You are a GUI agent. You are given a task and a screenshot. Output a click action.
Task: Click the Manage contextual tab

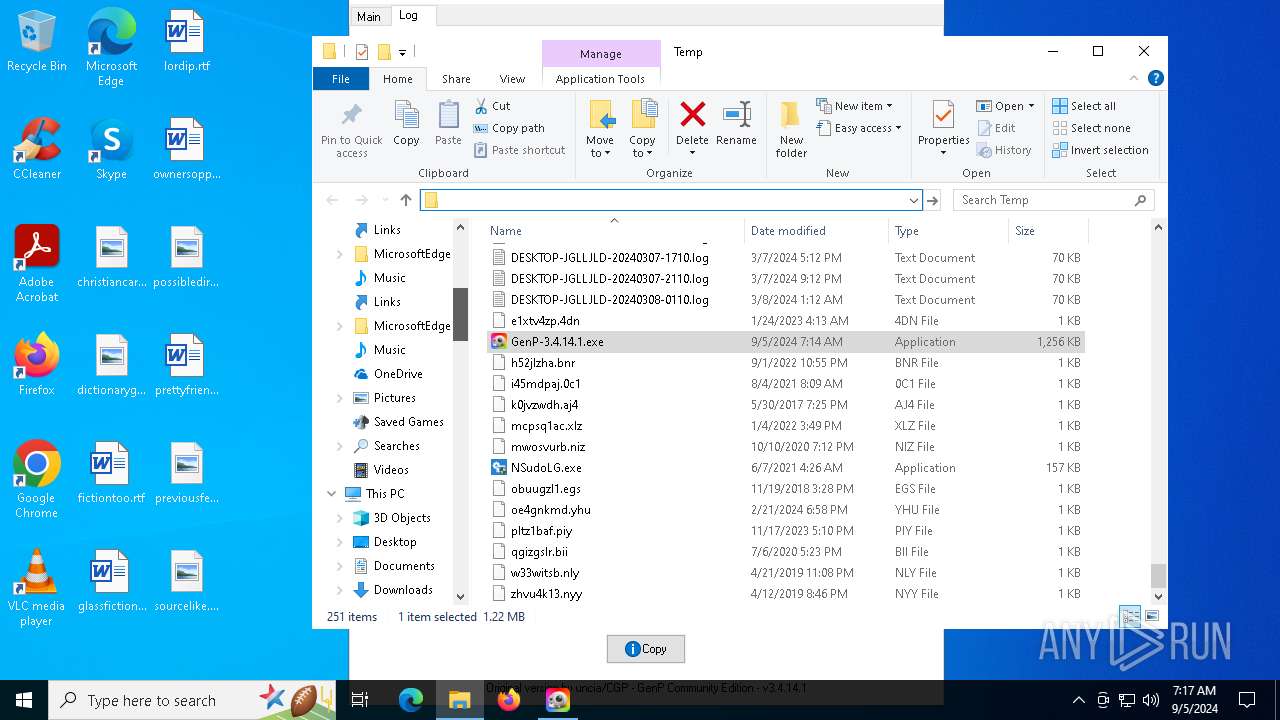601,54
